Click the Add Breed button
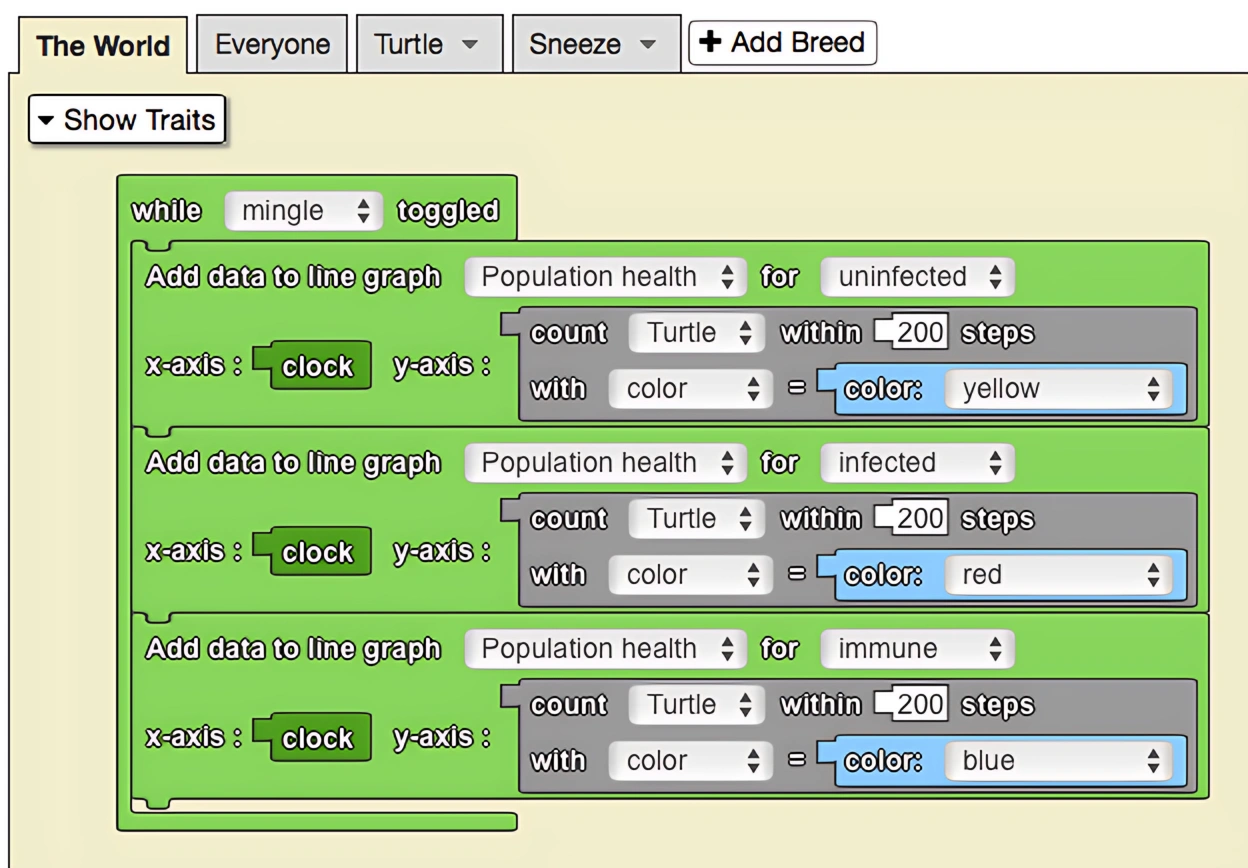The image size is (1248, 868). 781,42
